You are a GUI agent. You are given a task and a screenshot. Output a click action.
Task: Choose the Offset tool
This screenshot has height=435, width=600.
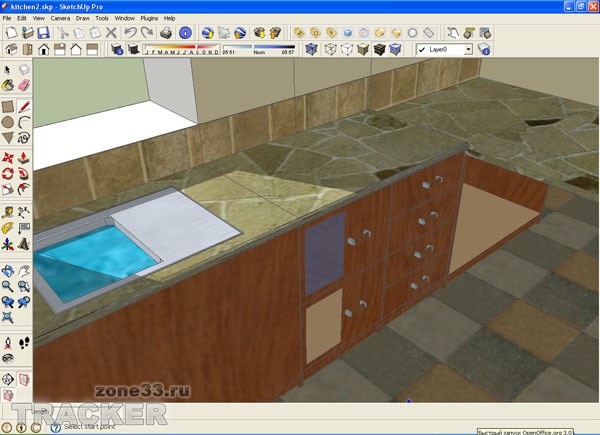click(x=24, y=189)
